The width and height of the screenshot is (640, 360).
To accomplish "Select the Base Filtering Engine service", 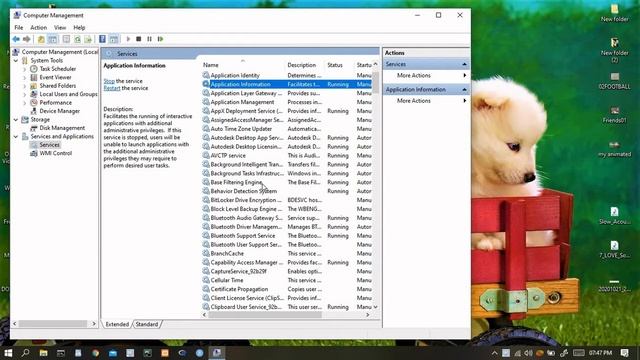I will pos(287,182).
